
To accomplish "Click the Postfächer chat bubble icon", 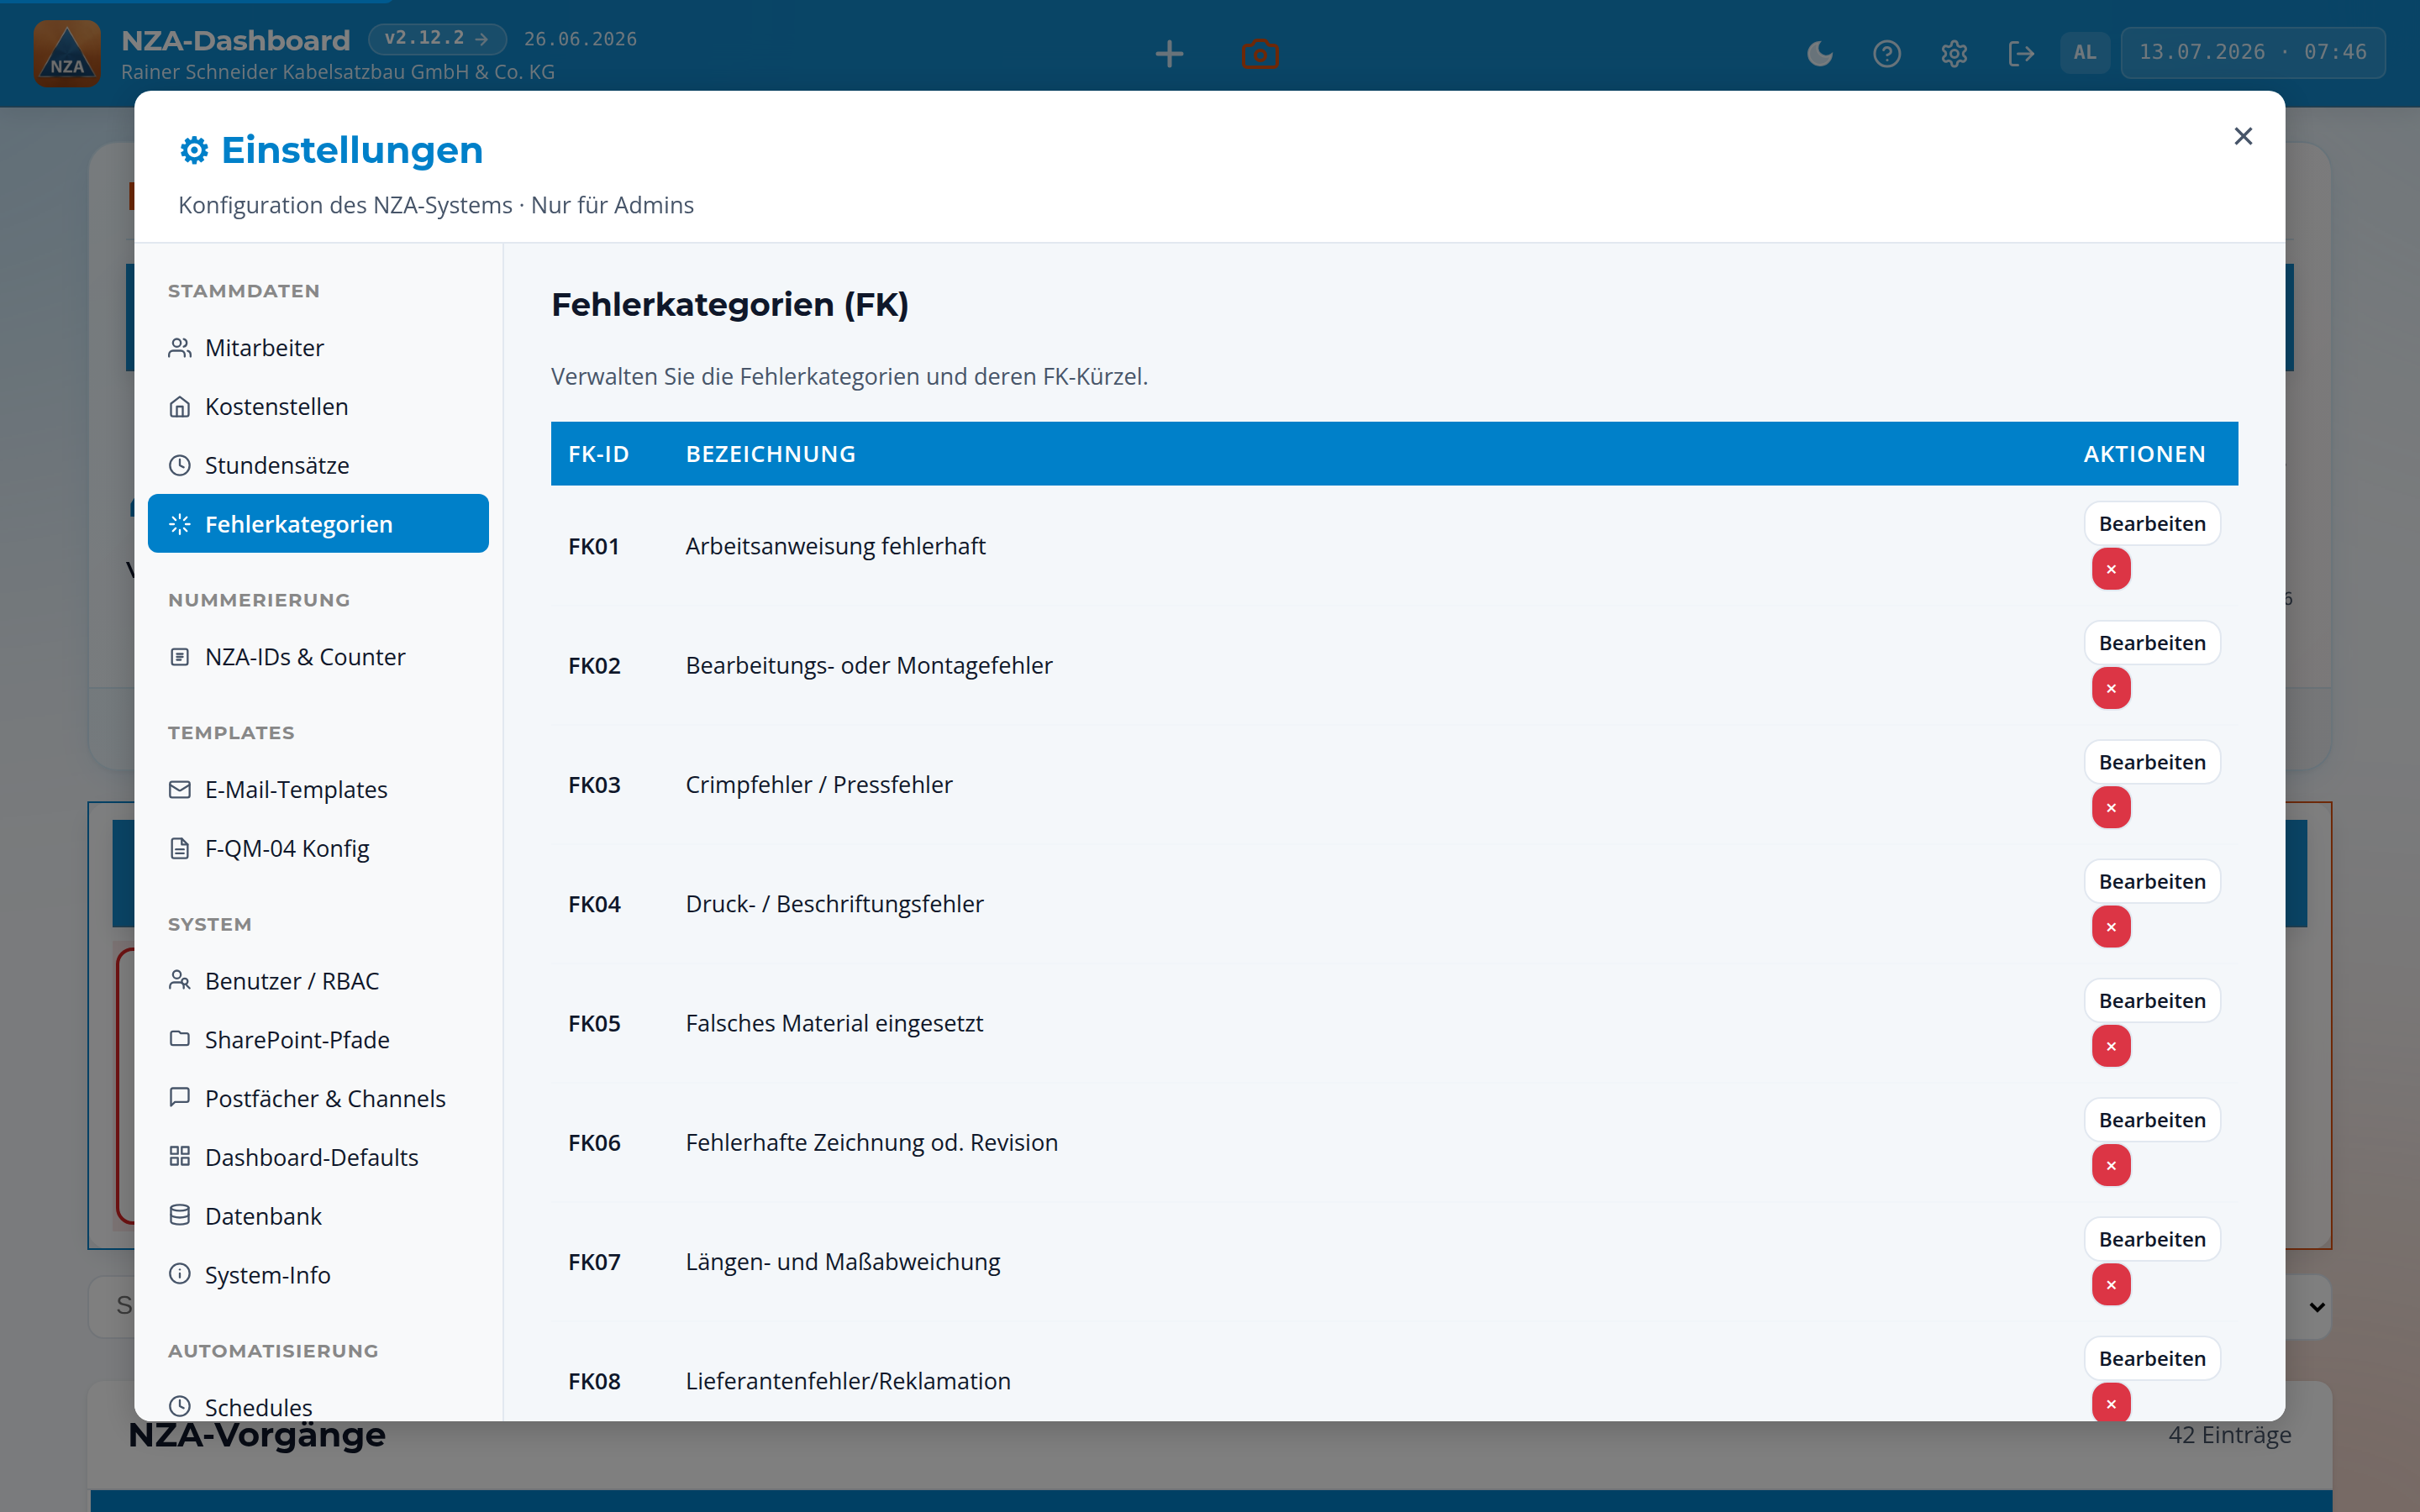I will [180, 1097].
